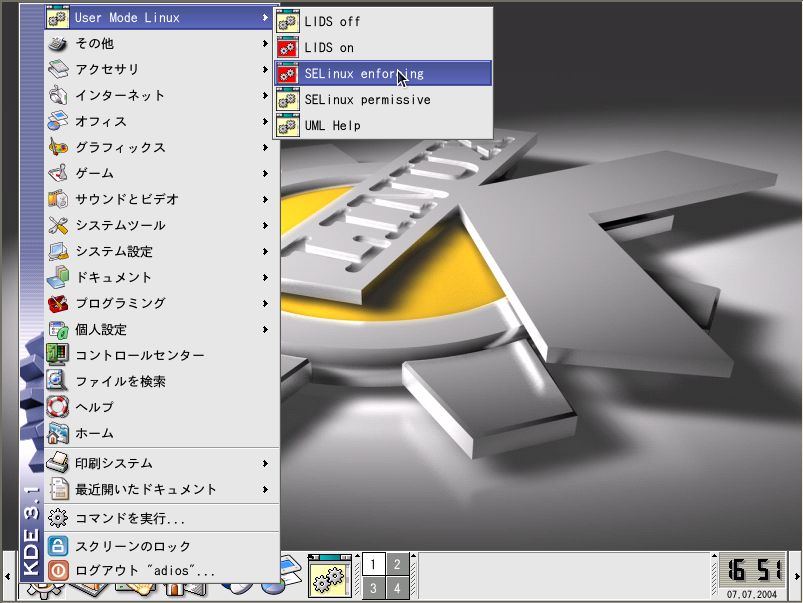803x603 pixels.
Task: Click the User Mode Linux gears icon
Action: coord(57,17)
